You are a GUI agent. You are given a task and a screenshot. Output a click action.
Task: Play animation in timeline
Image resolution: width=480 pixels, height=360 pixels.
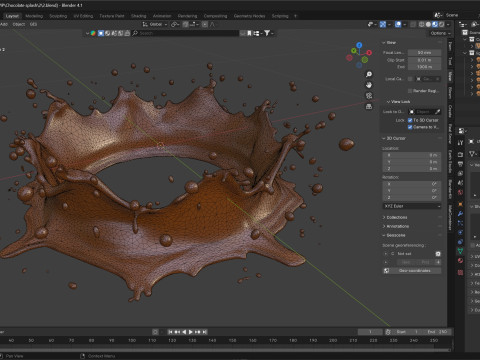[x=191, y=332]
